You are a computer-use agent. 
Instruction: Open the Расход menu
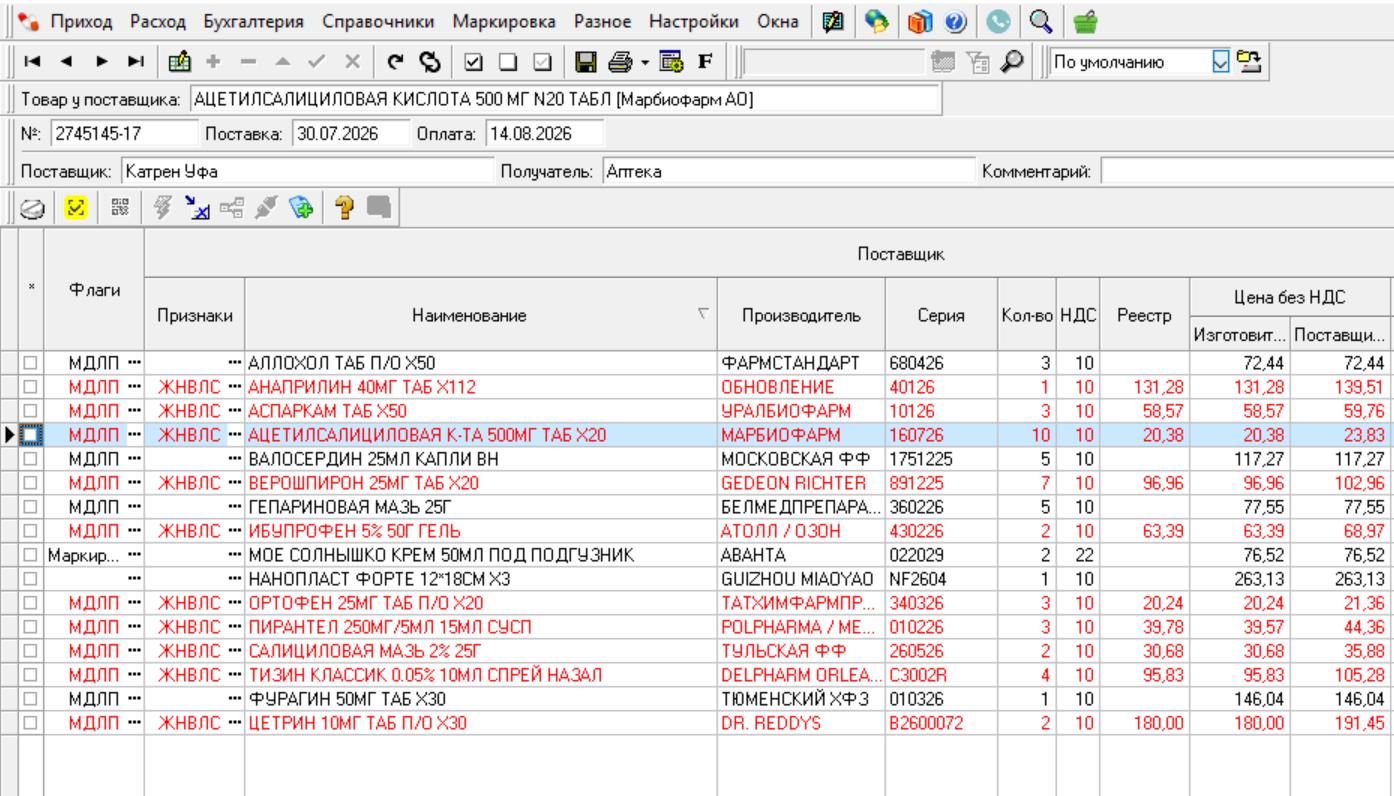tap(158, 21)
